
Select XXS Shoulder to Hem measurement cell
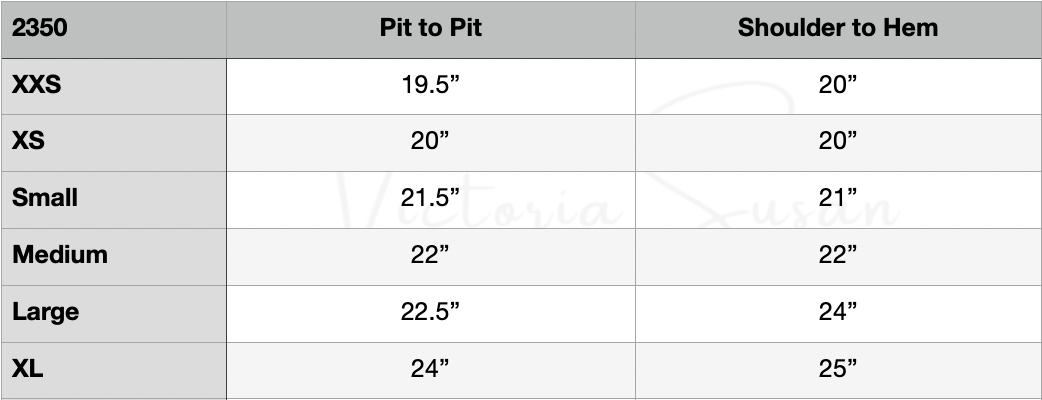click(x=838, y=85)
